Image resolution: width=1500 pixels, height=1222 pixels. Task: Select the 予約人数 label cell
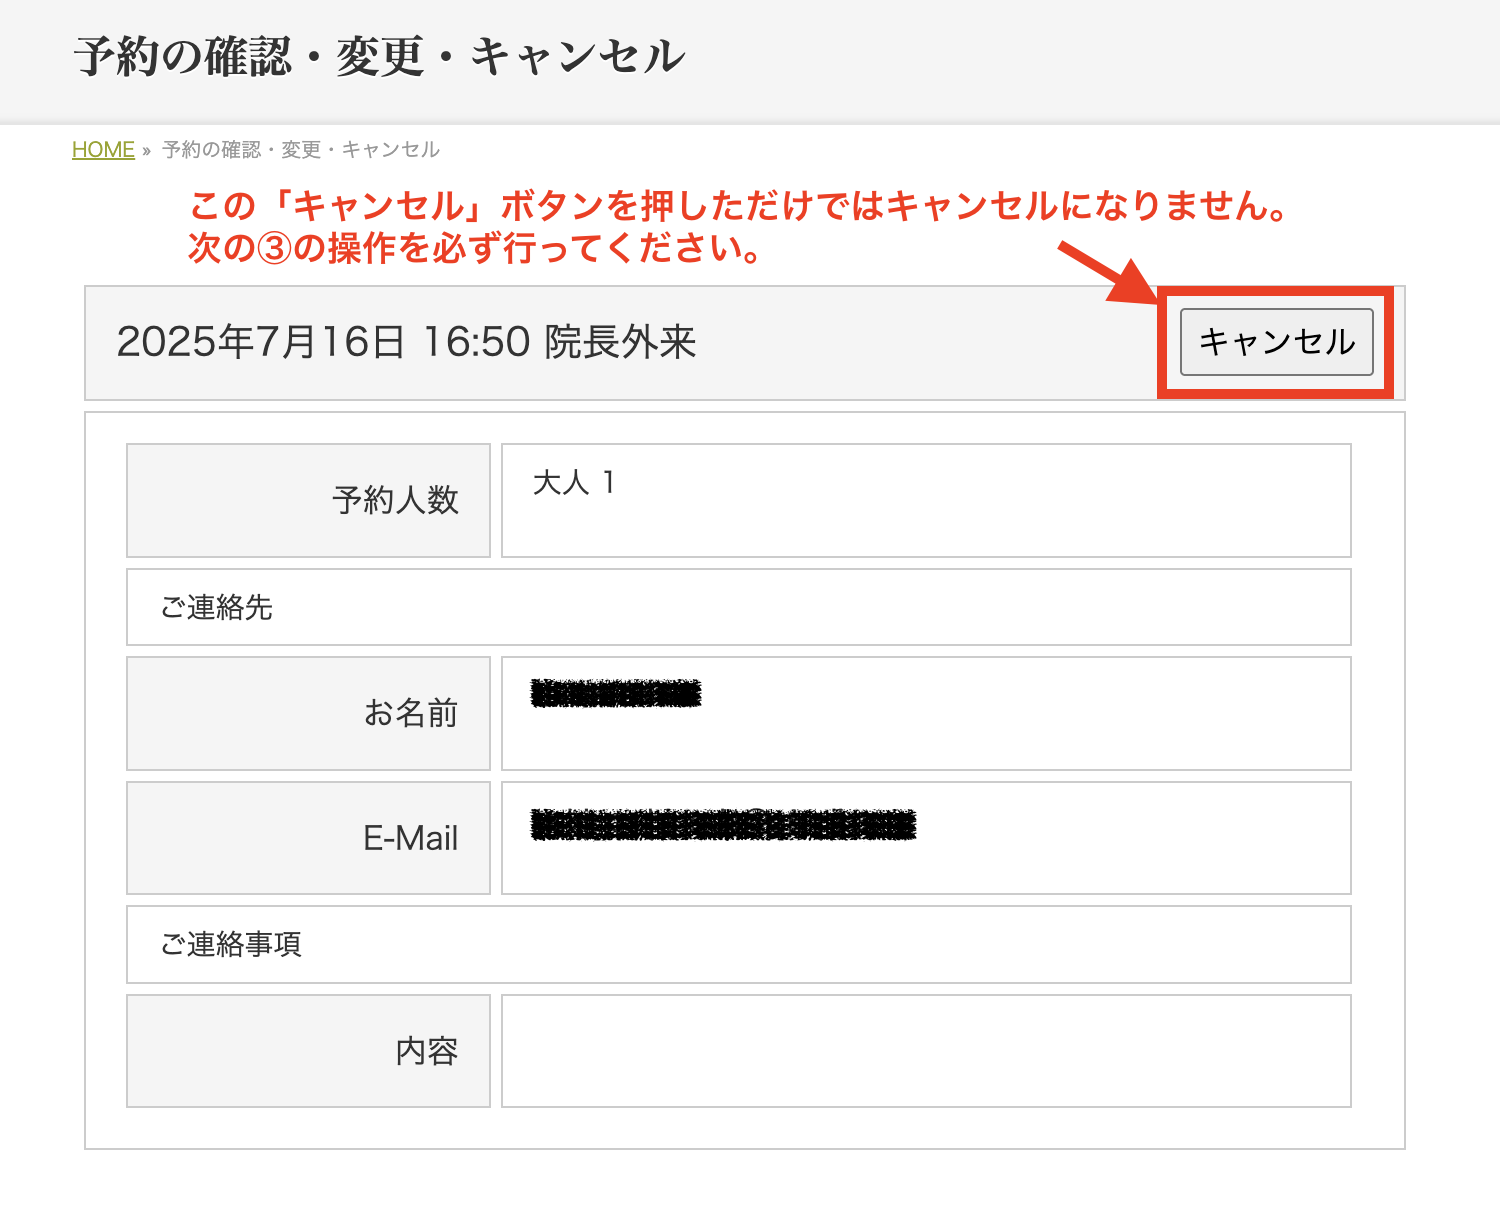point(308,500)
